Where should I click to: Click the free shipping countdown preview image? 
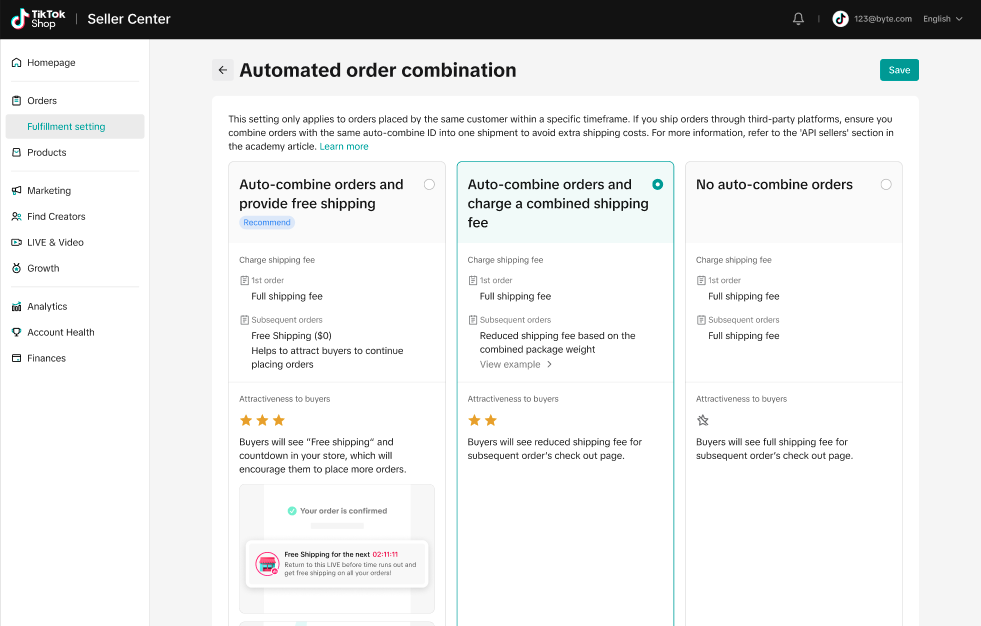coord(337,548)
